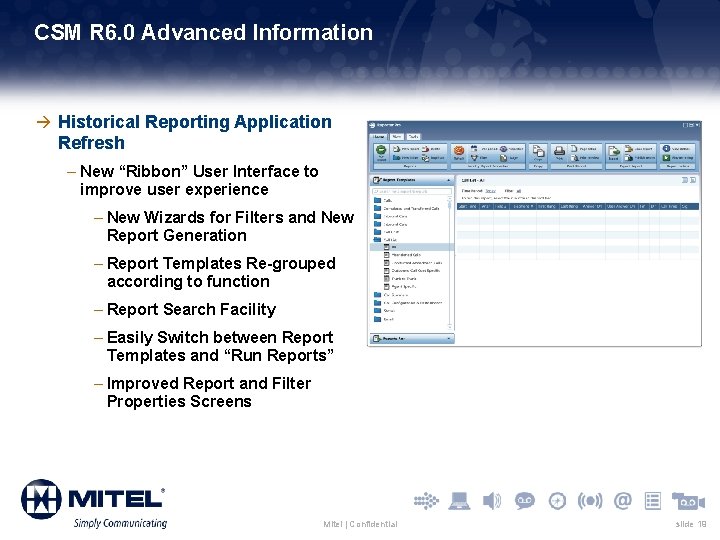Click the report templates search box

[412, 191]
